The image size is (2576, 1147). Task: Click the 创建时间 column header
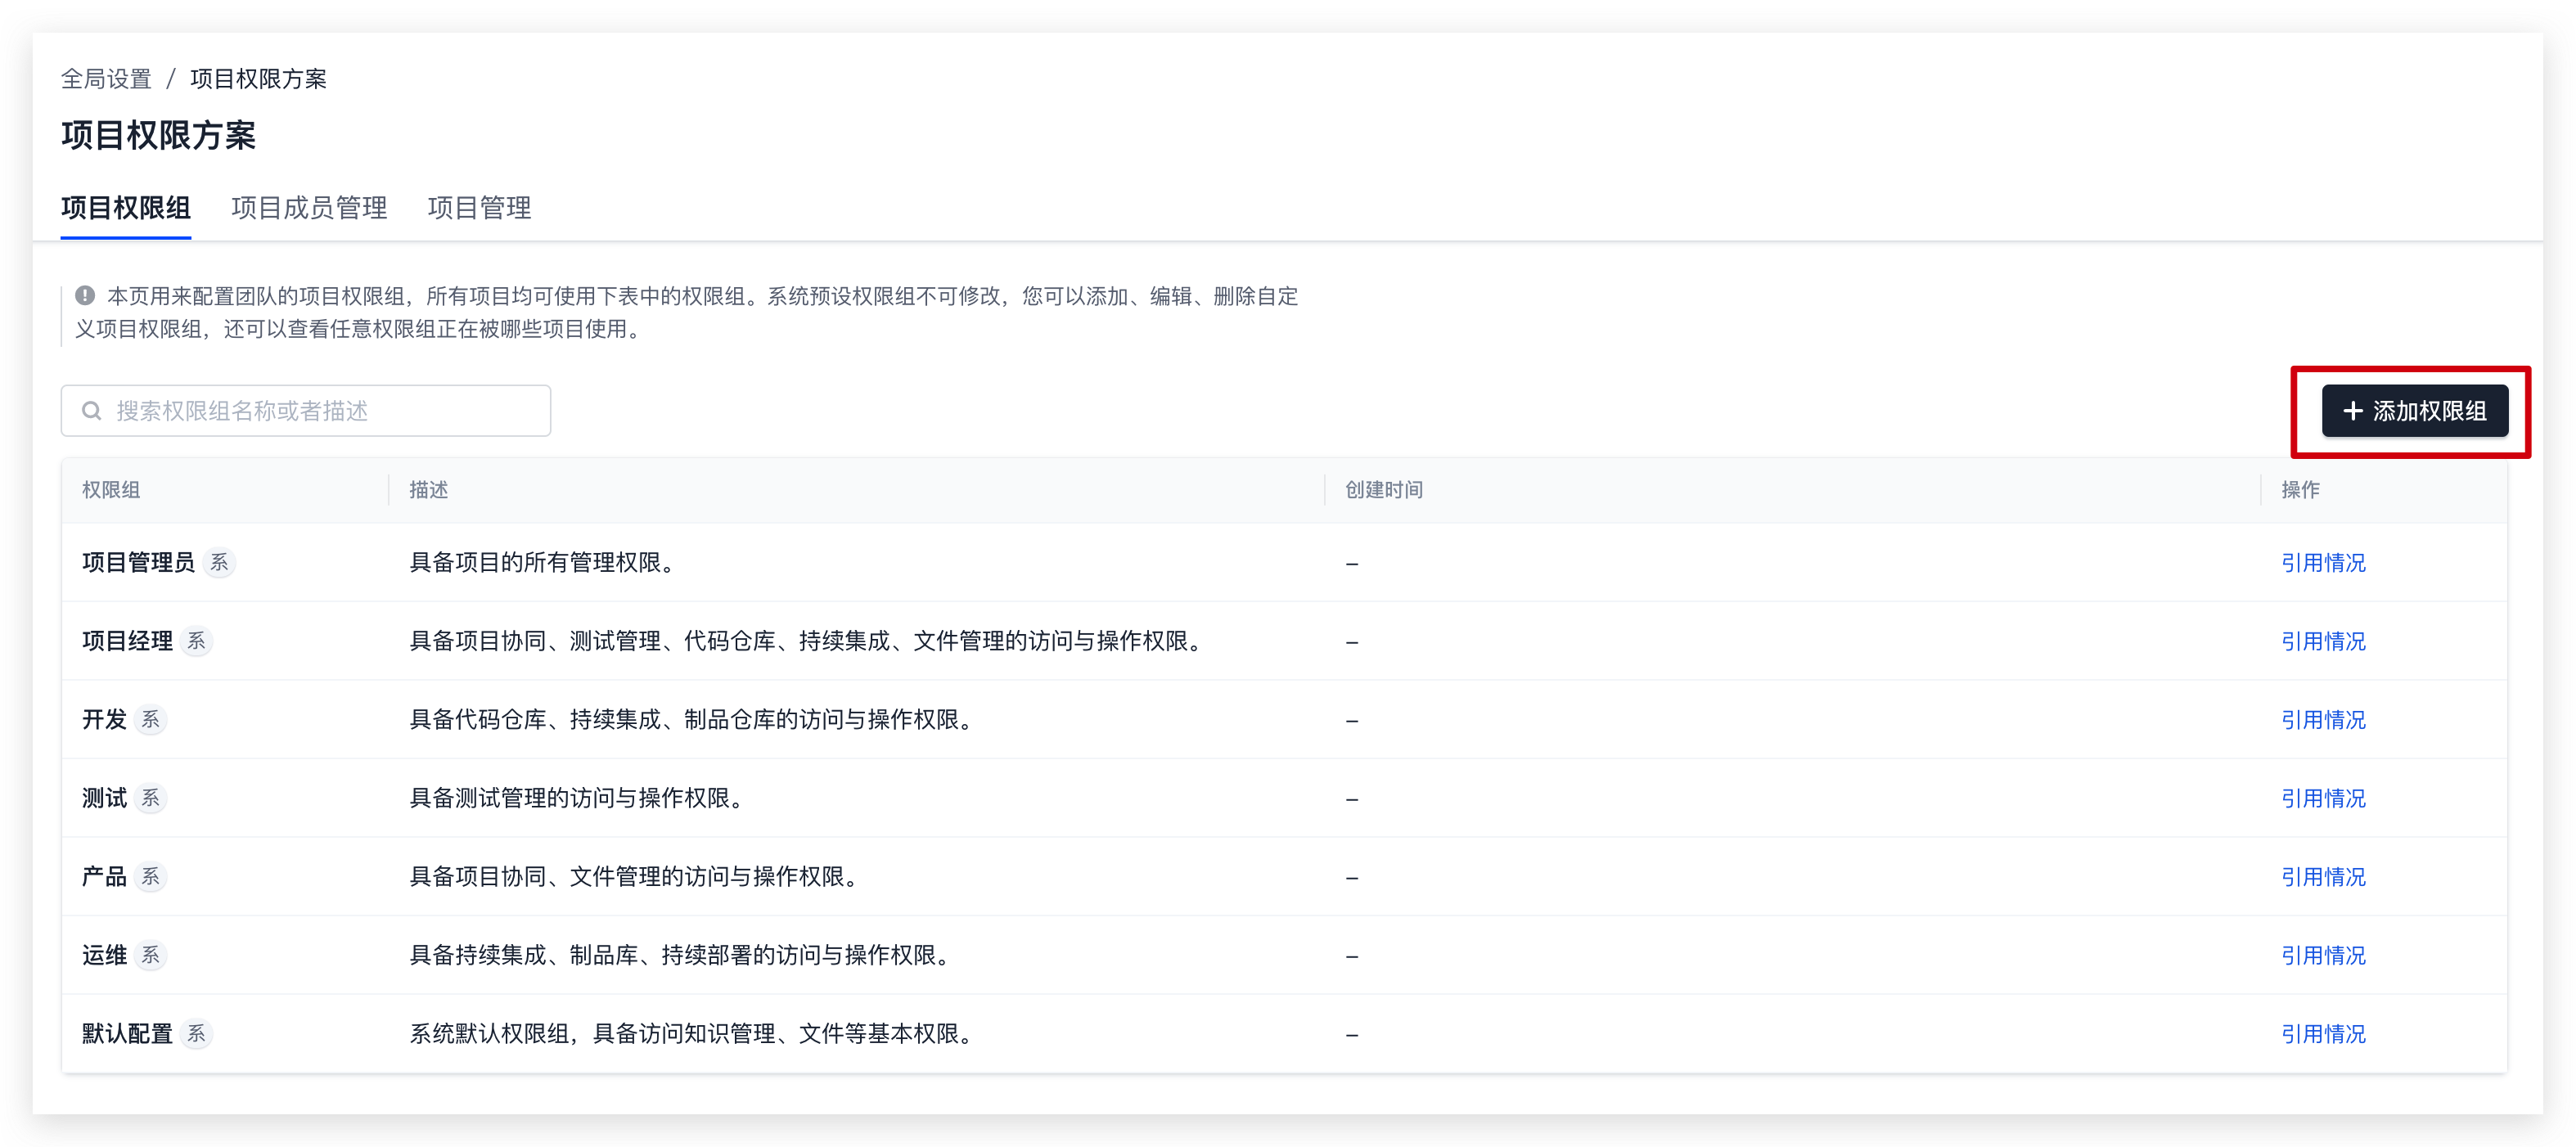[x=1384, y=490]
